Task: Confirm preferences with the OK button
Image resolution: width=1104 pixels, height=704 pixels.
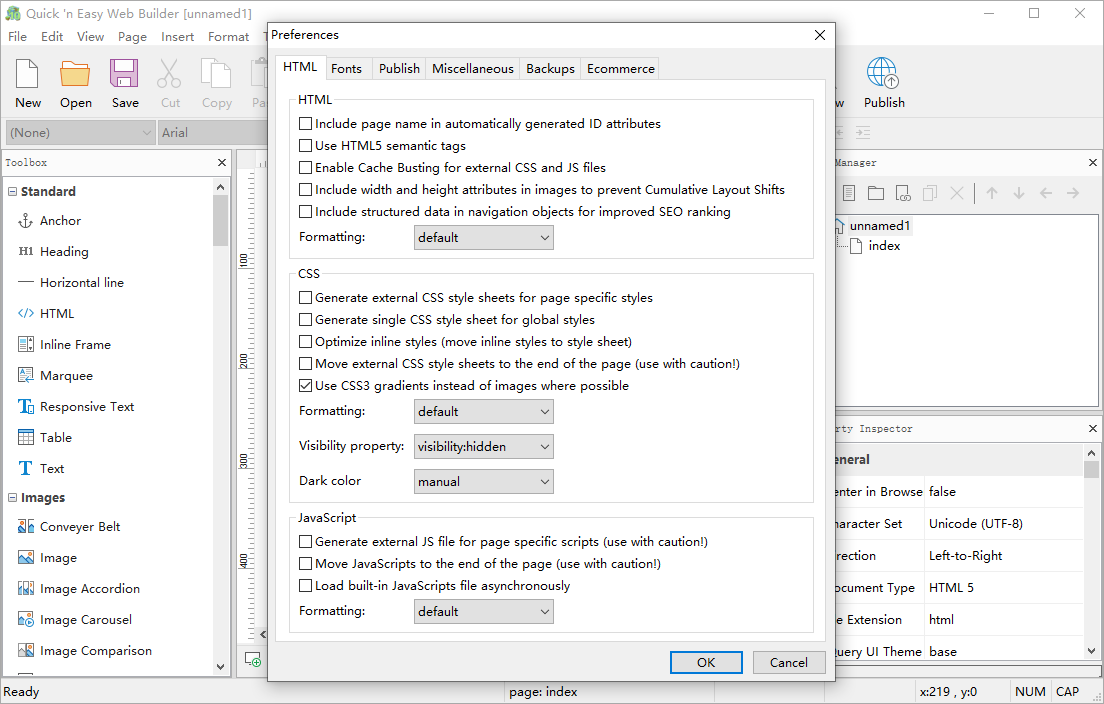Action: 706,662
